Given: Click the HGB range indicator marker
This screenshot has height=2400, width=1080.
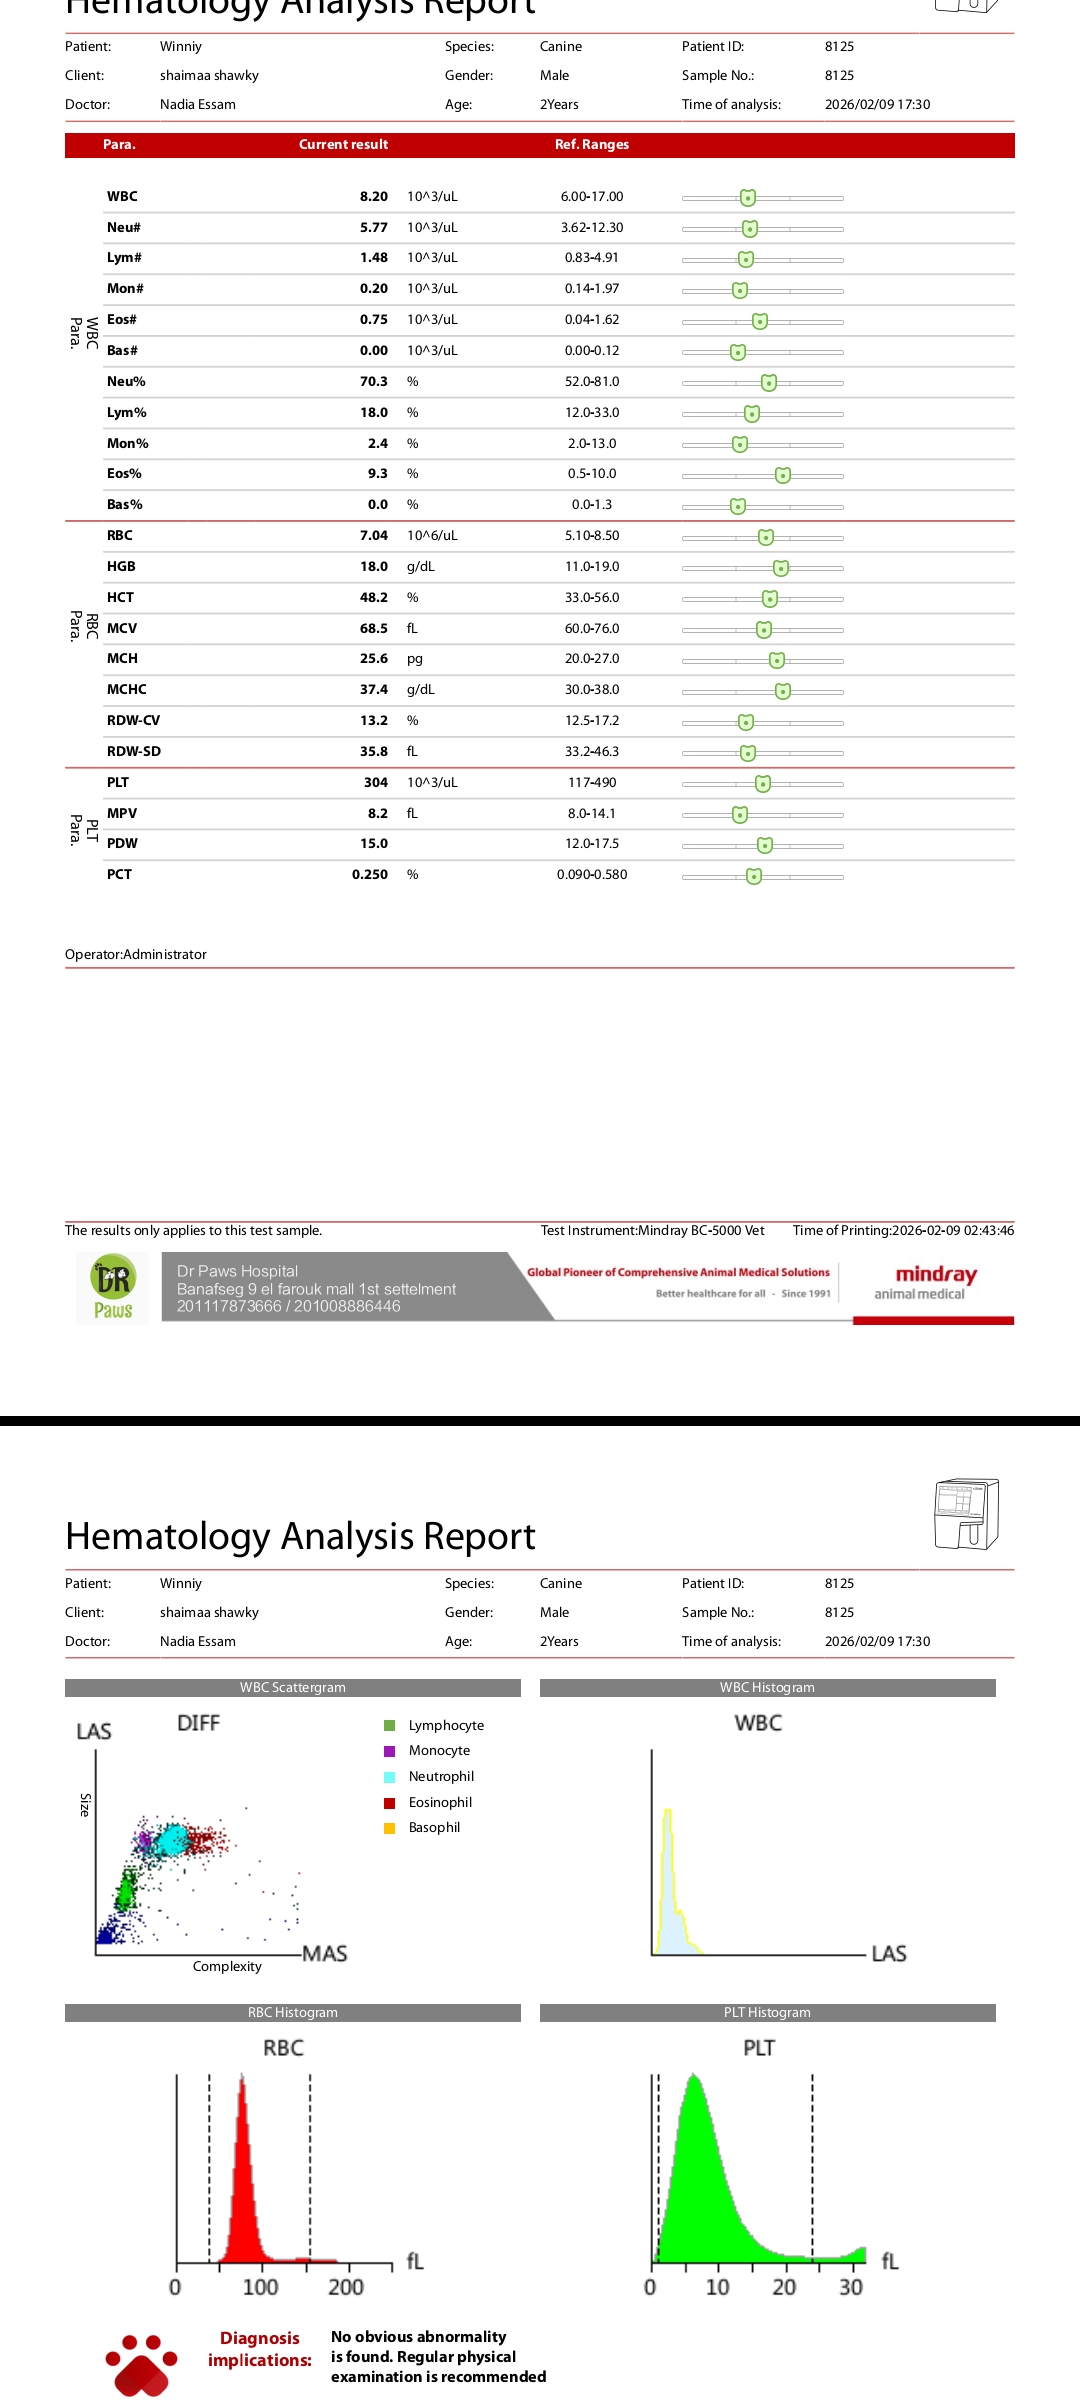Looking at the screenshot, I should [781, 568].
